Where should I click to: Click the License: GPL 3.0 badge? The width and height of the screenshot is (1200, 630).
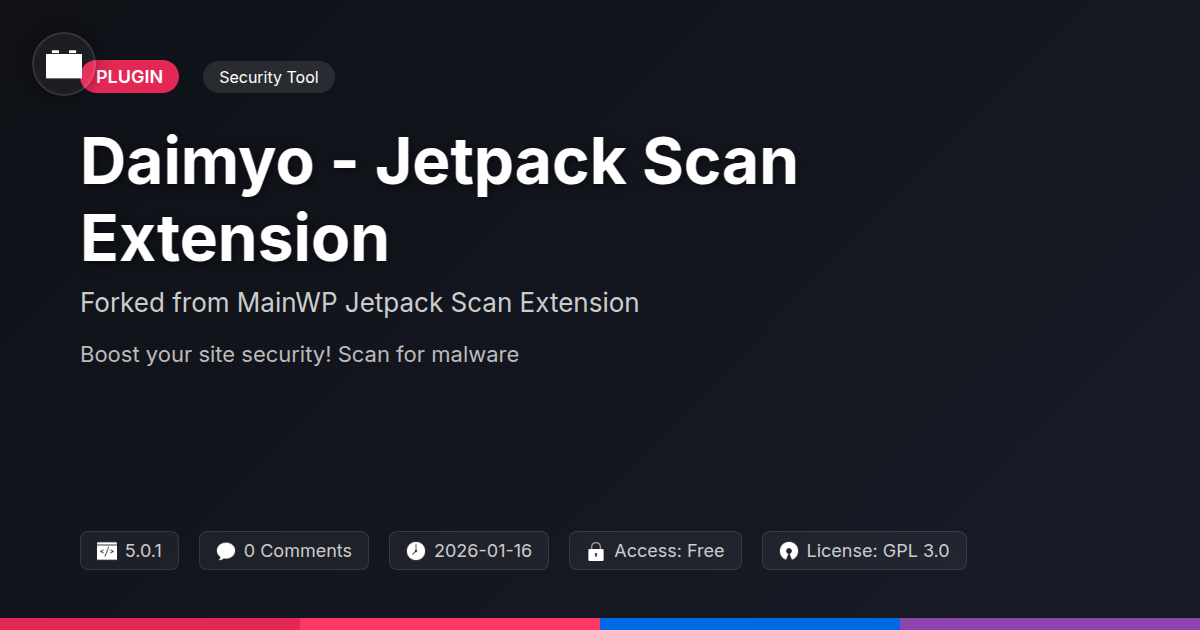pyautogui.click(x=864, y=551)
